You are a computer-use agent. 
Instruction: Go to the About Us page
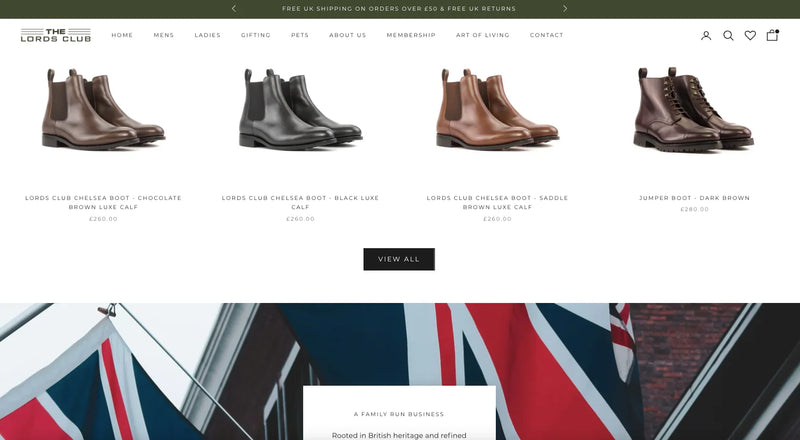pos(347,35)
